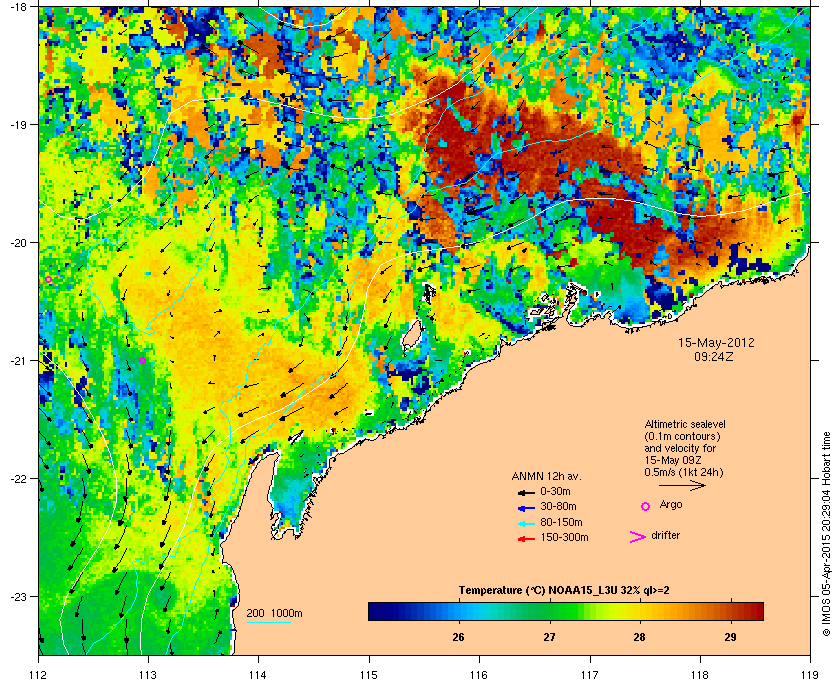Click the 0-30m depth label
The height and width of the screenshot is (680, 840).
555,491
